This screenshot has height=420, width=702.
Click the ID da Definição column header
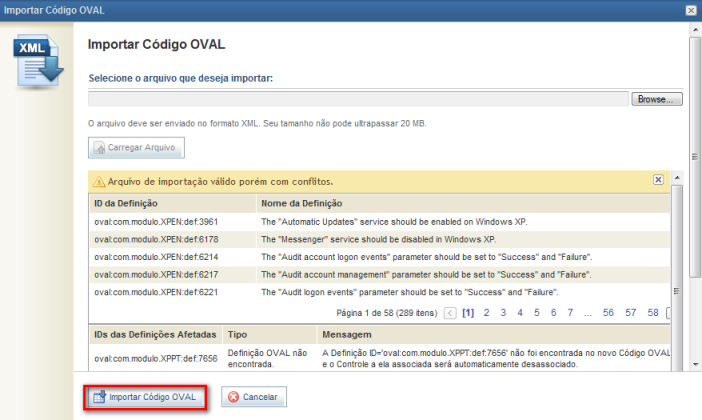click(x=172, y=204)
